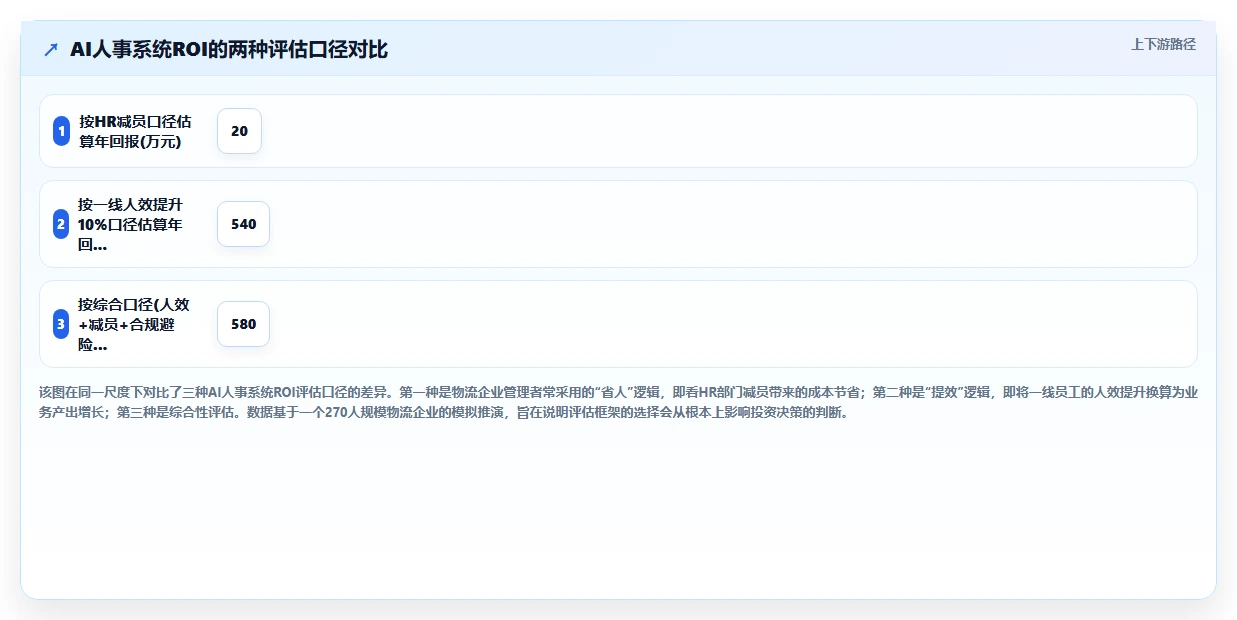Click the value box showing 580
This screenshot has height=620, width=1237.
tap(243, 324)
